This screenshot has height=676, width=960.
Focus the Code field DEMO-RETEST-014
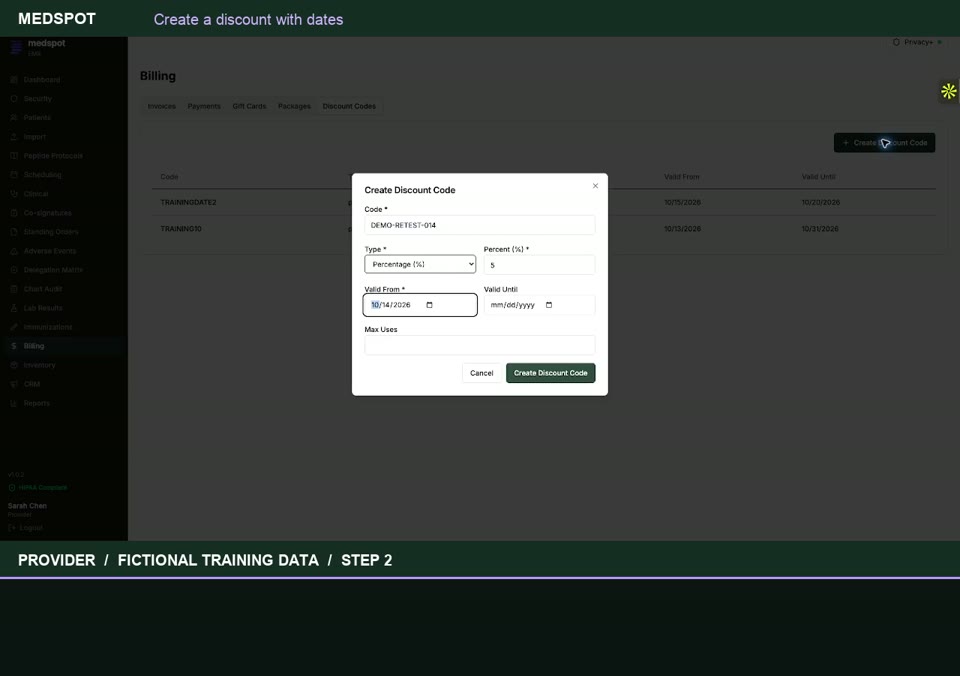point(479,225)
